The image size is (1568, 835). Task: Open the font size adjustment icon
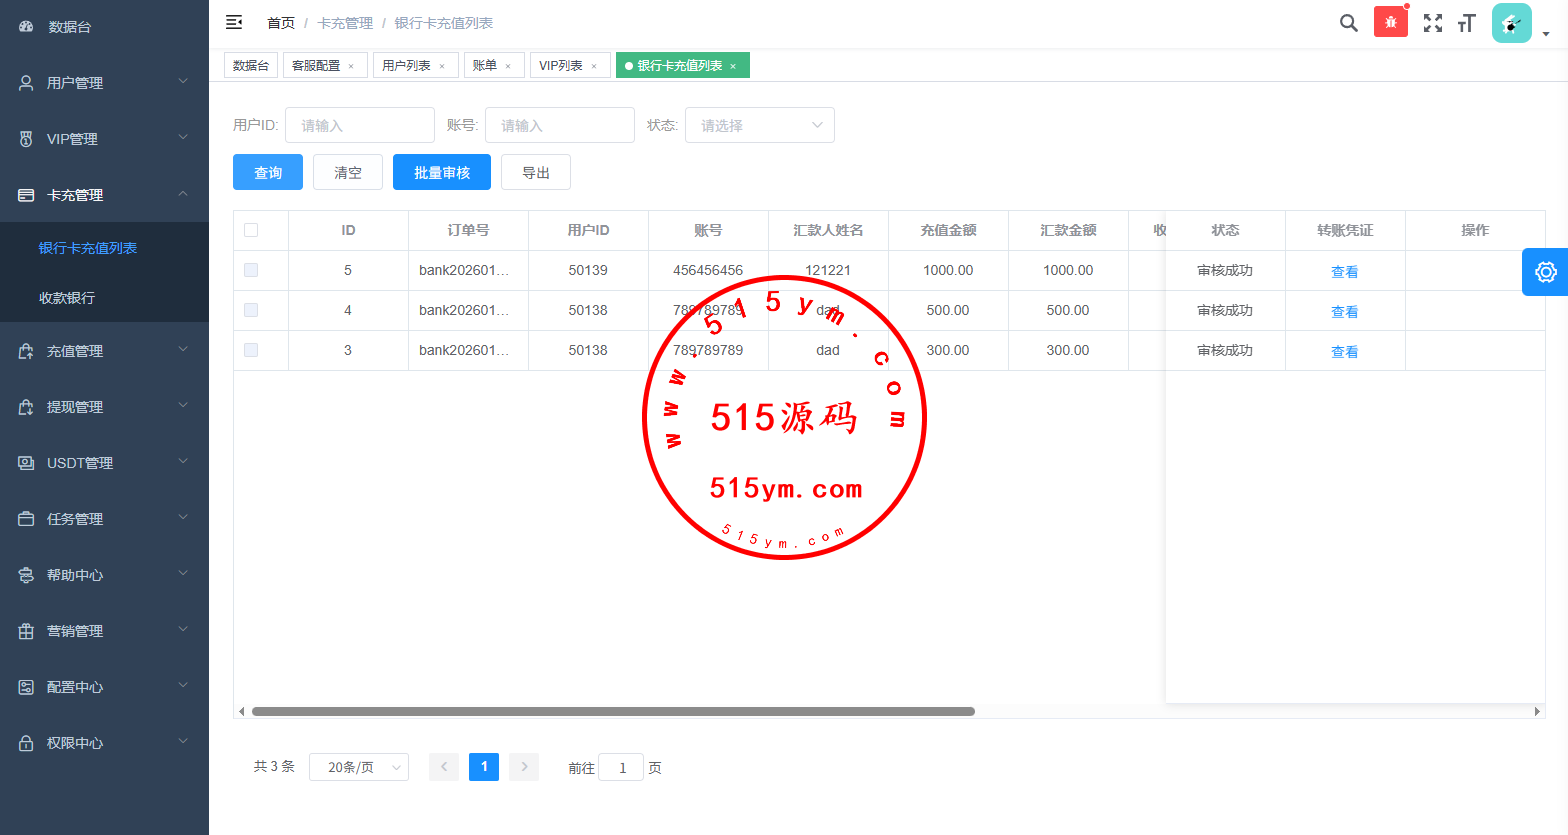(x=1467, y=23)
